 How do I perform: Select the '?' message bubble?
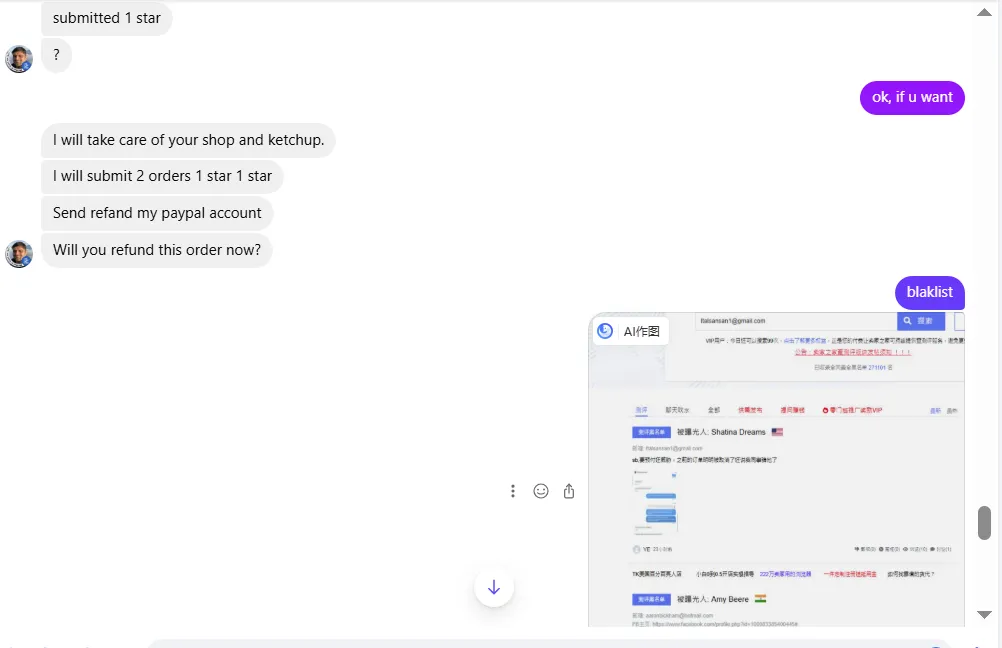point(56,55)
